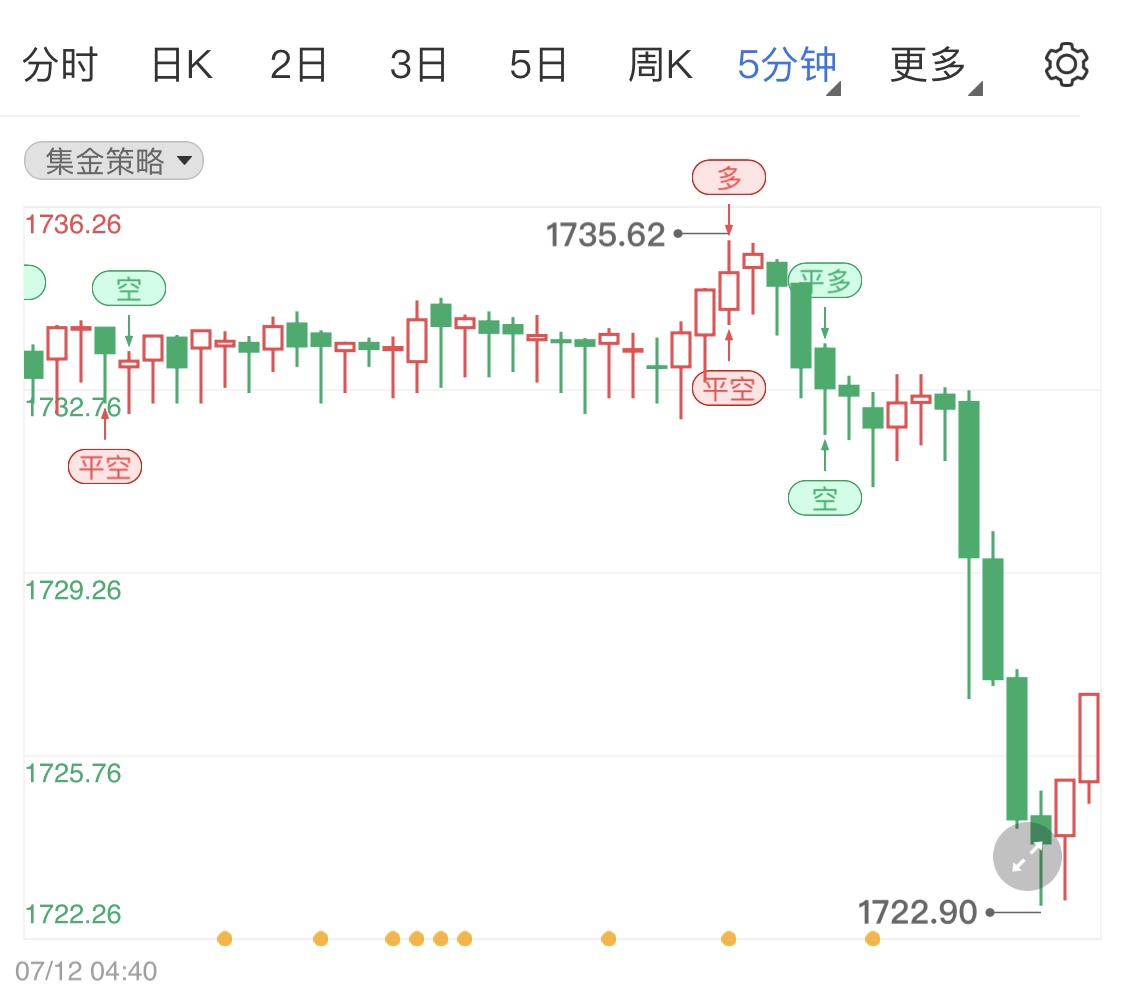
Task: Open chart settings gear icon
Action: 1066,65
